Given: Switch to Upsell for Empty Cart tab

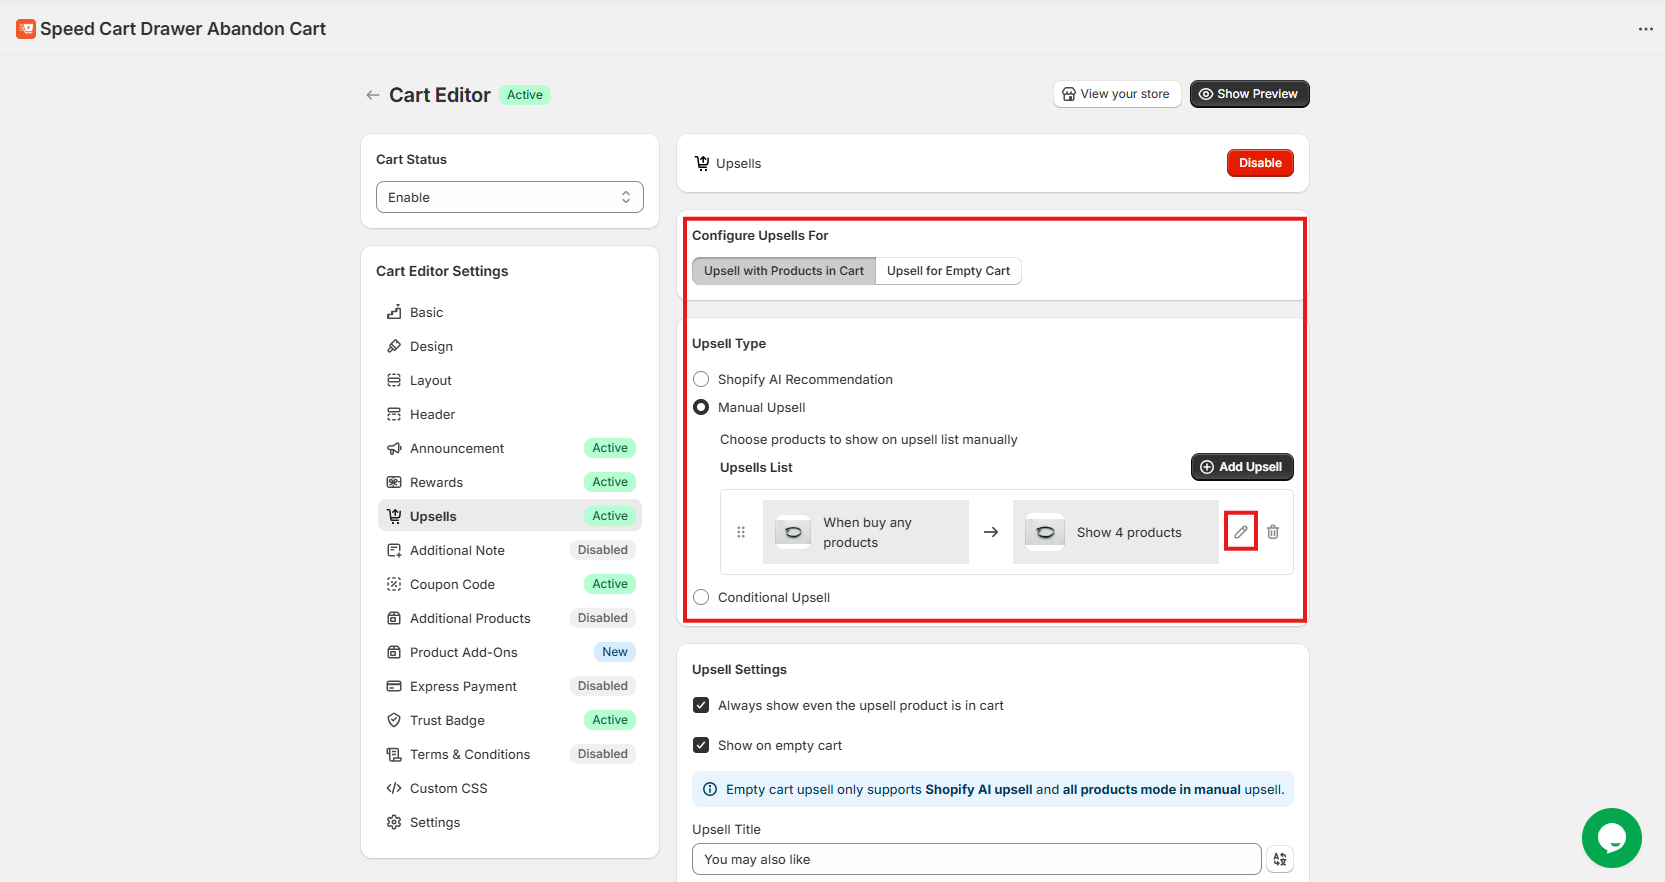Looking at the screenshot, I should (x=948, y=271).
